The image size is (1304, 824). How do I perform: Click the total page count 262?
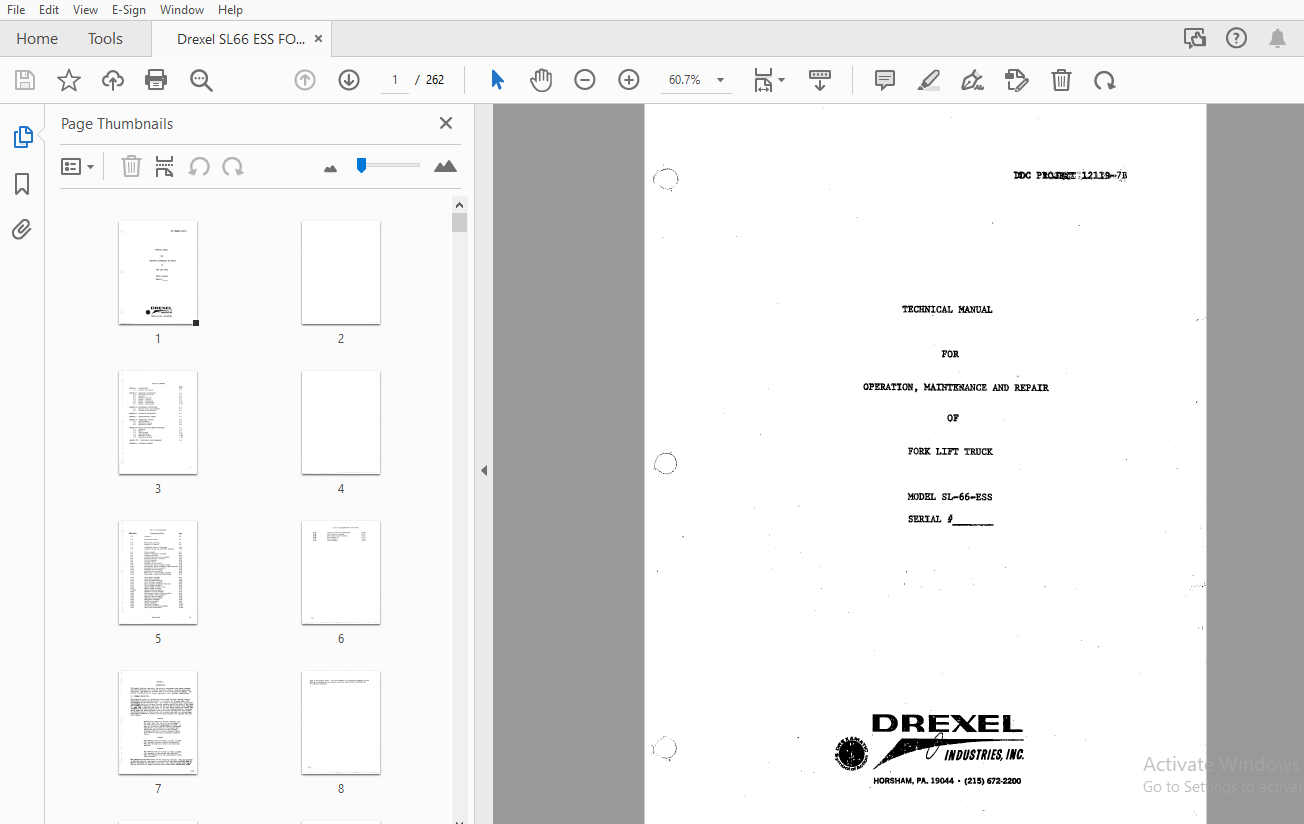tap(435, 80)
